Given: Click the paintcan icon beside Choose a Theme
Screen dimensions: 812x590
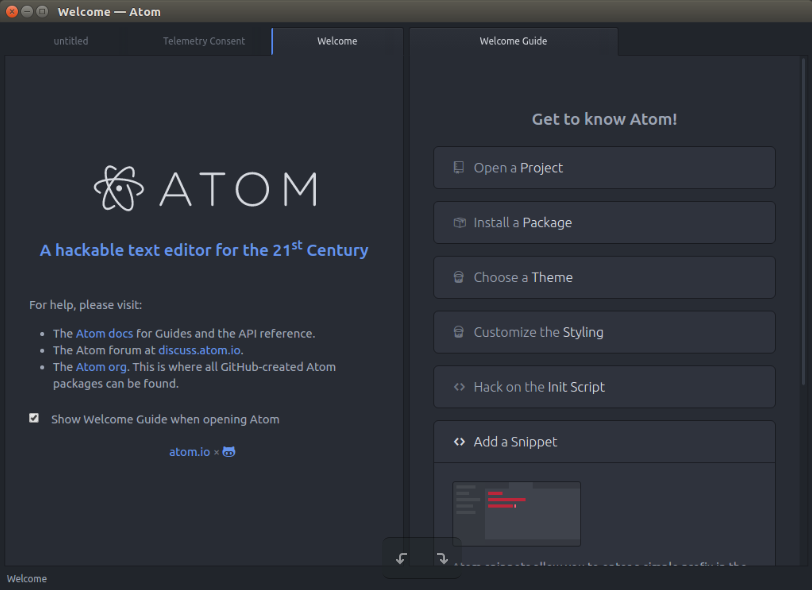Looking at the screenshot, I should tap(459, 277).
